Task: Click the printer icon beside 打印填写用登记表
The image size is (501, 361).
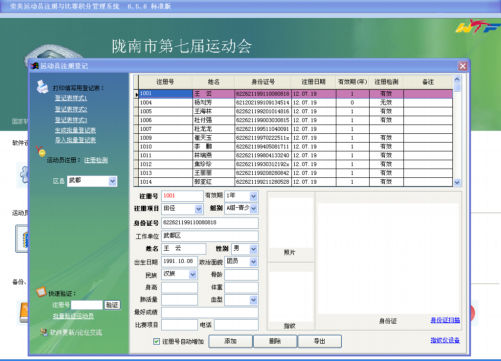Action: pos(42,87)
